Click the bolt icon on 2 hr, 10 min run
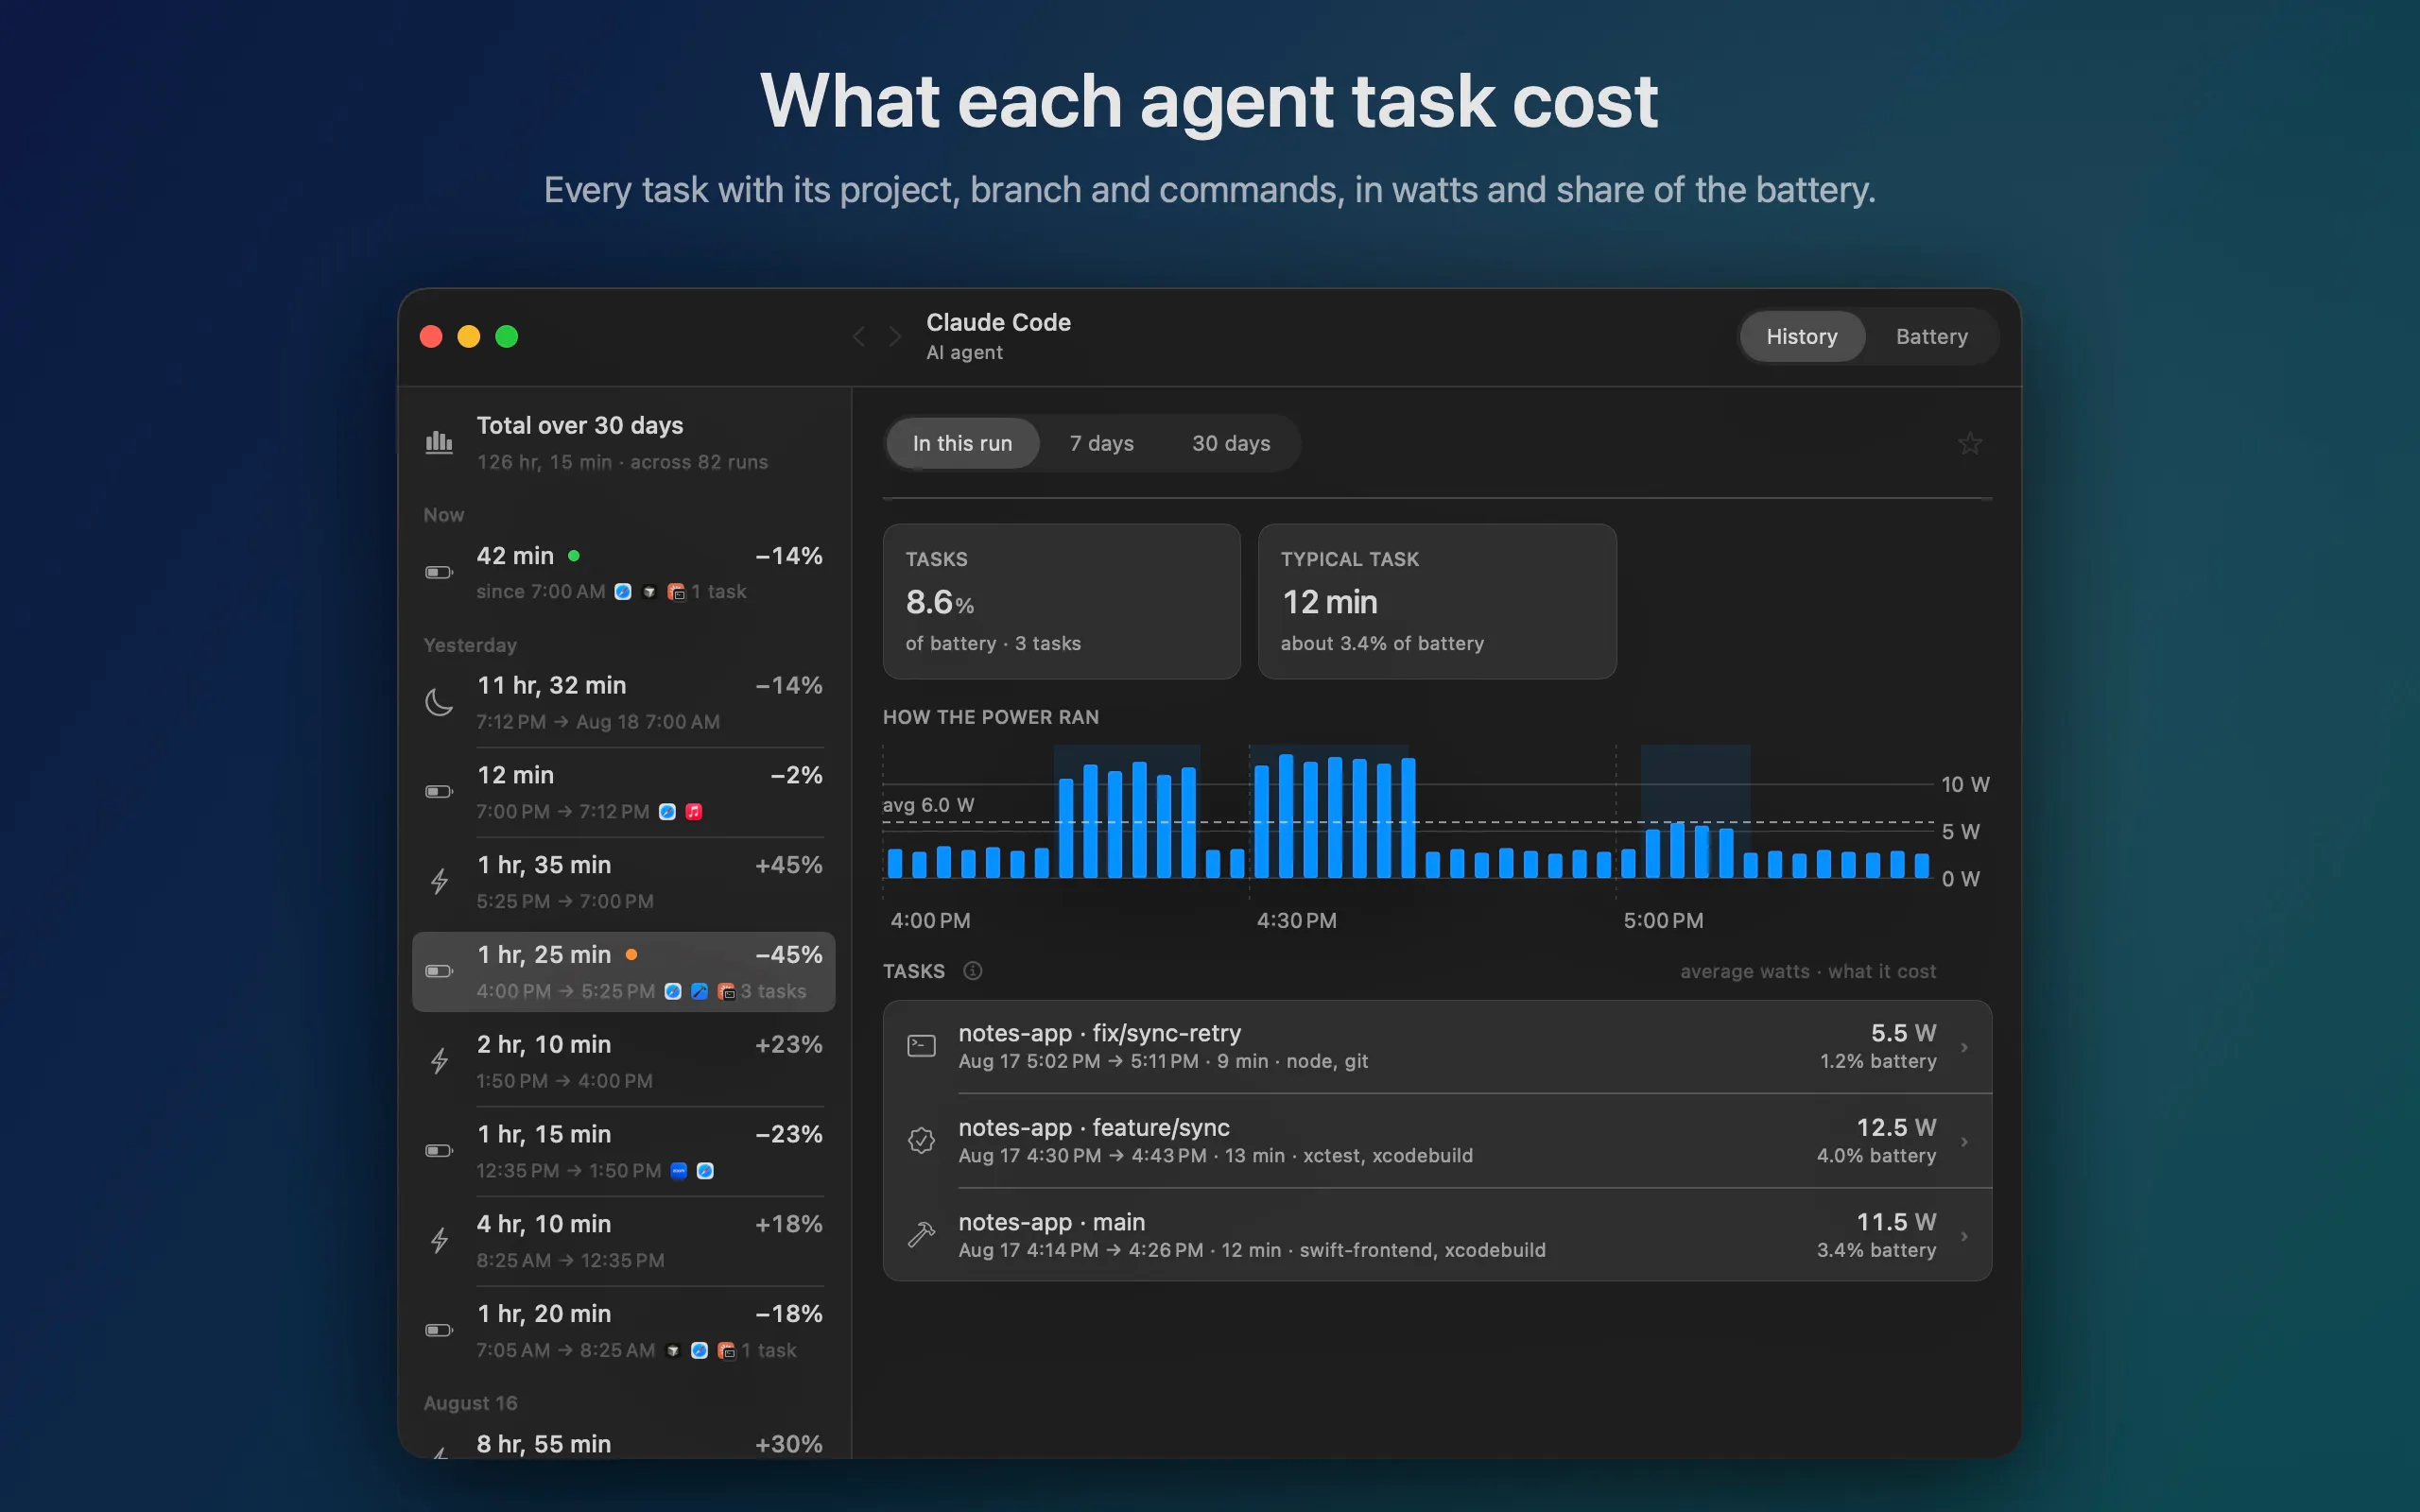Image resolution: width=2420 pixels, height=1512 pixels. click(x=439, y=1061)
